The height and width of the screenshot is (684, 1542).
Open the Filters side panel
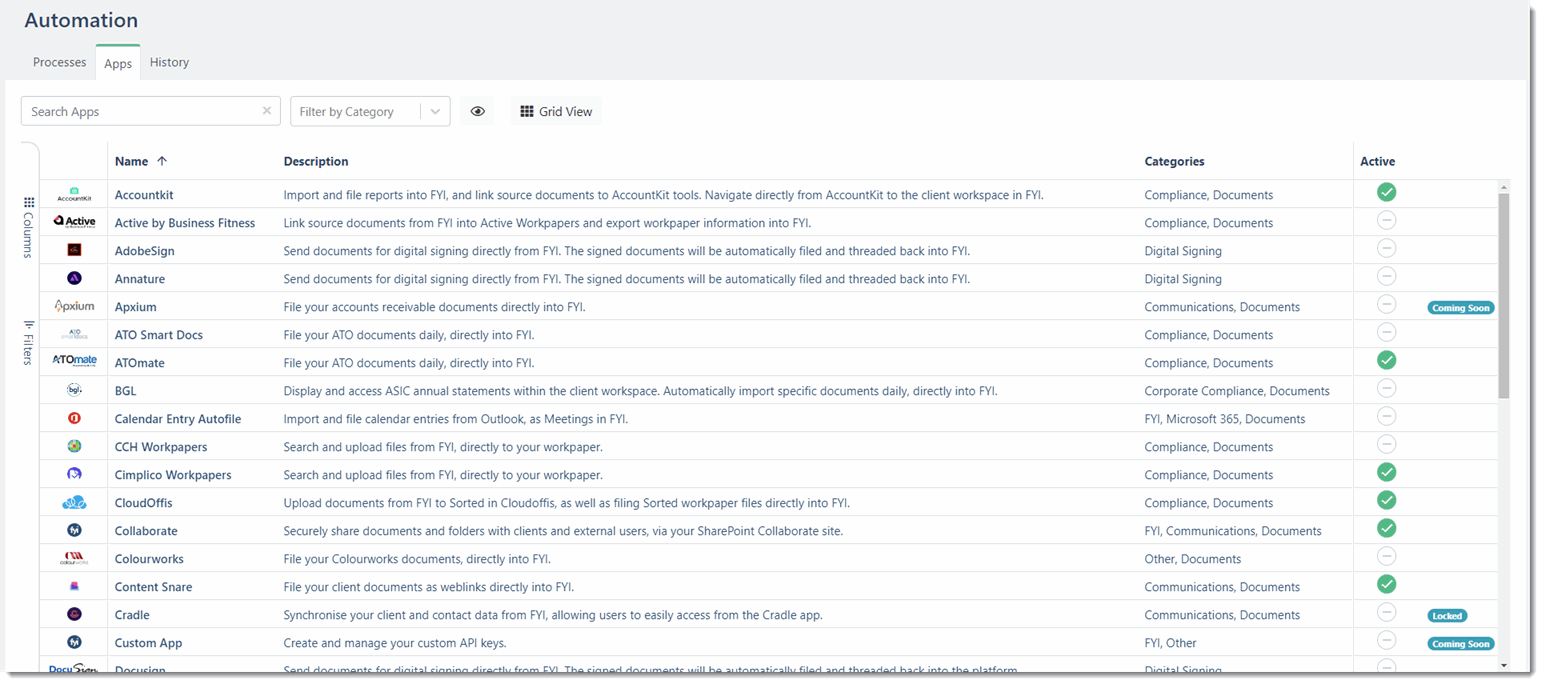[x=28, y=343]
